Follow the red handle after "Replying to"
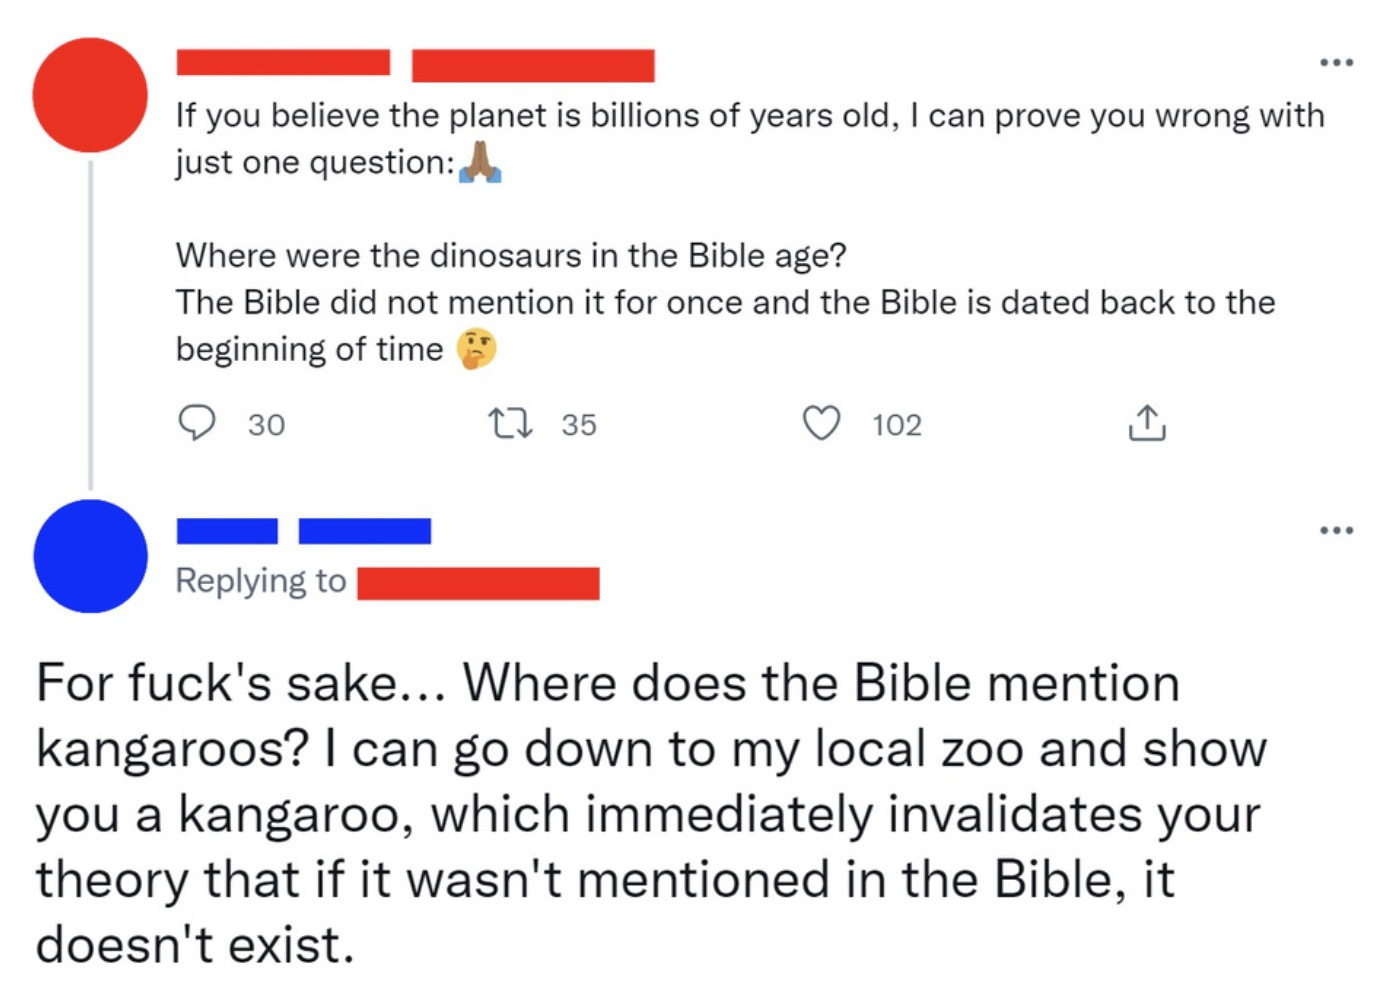The image size is (1396, 999). coord(478,583)
